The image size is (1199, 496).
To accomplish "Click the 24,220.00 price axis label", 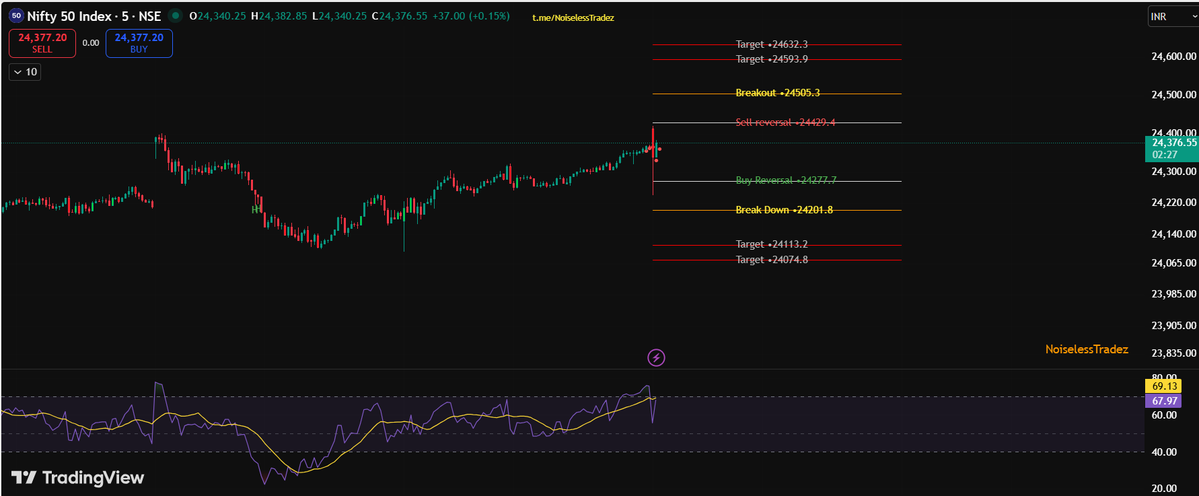I will [x=1174, y=203].
